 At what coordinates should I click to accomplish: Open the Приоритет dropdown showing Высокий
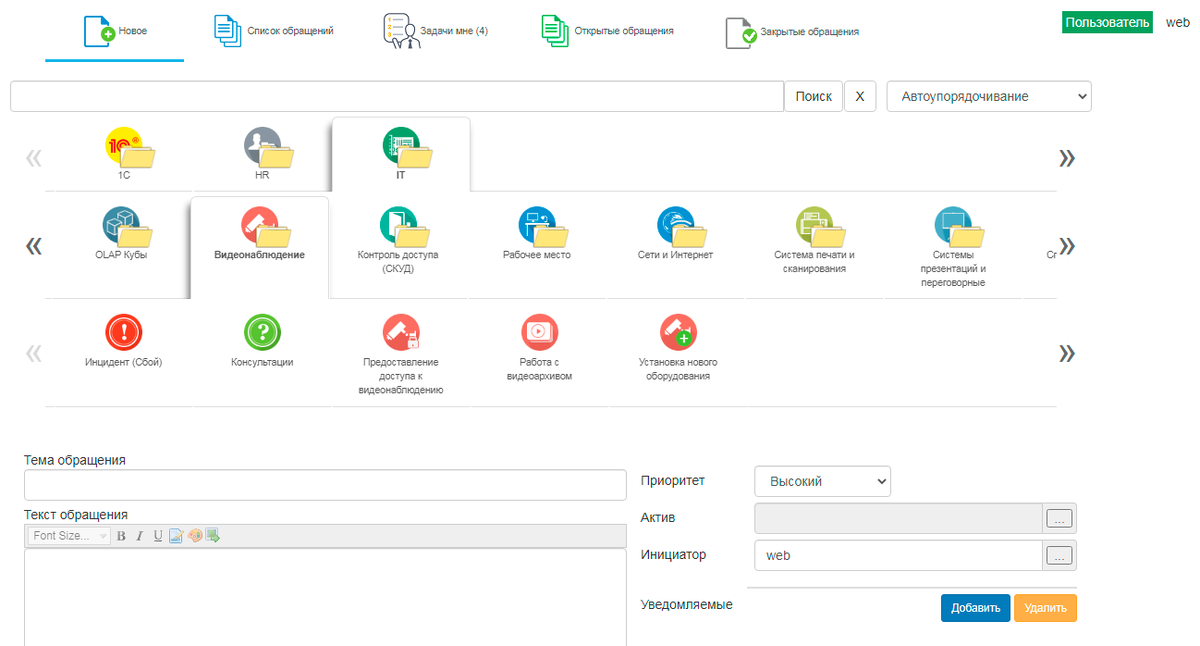point(822,481)
